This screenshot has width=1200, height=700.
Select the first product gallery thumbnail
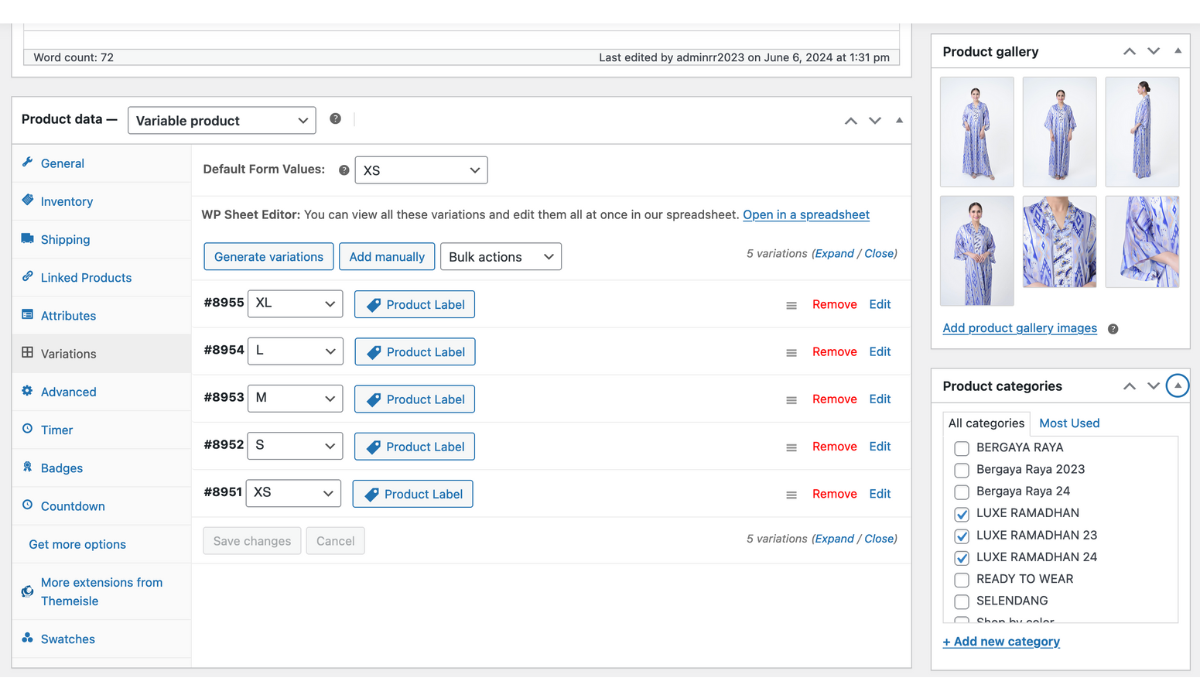[977, 132]
